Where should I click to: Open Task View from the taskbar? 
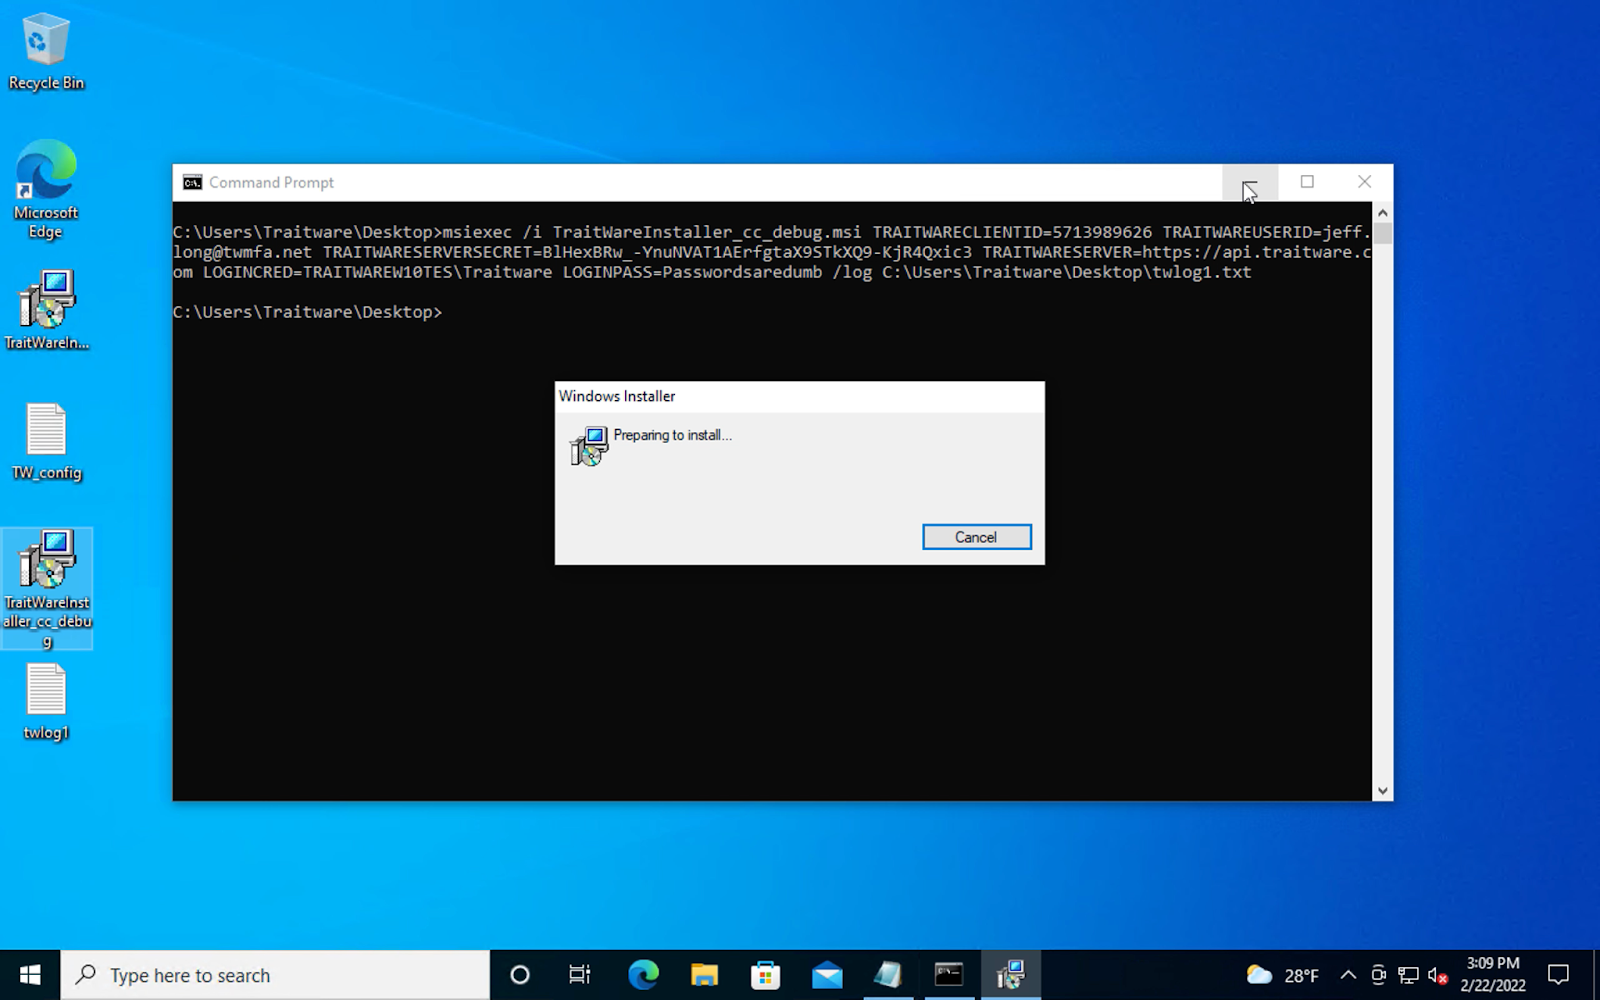580,975
